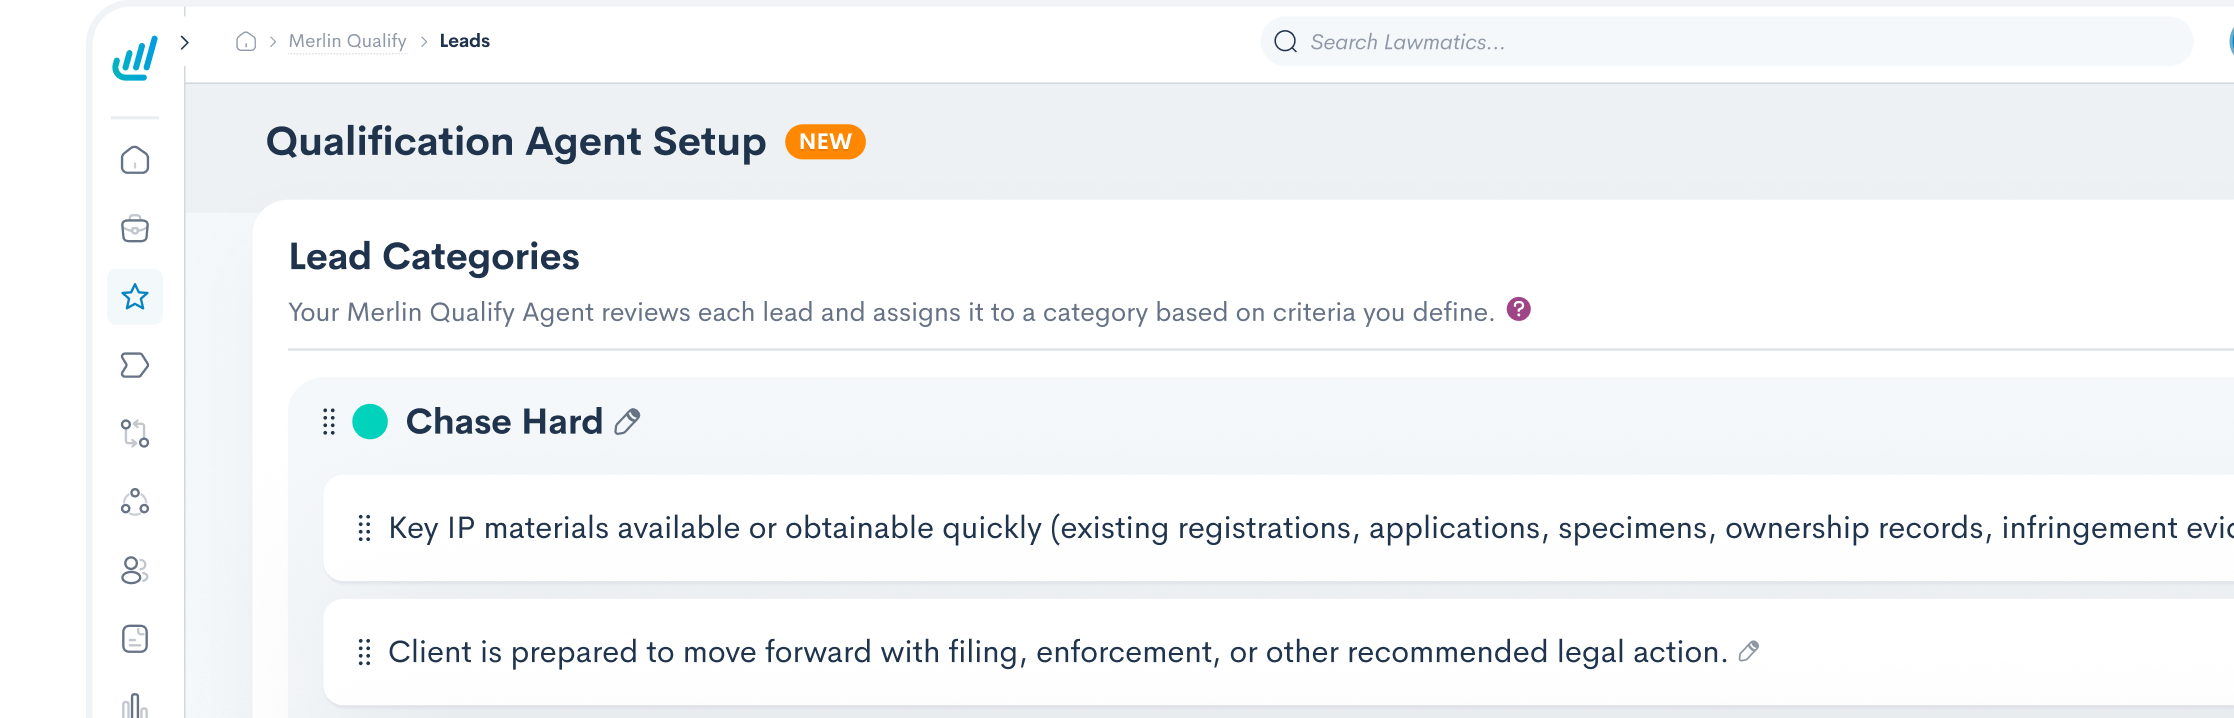
Task: Click the Lawmatics logo icon
Action: 135,58
